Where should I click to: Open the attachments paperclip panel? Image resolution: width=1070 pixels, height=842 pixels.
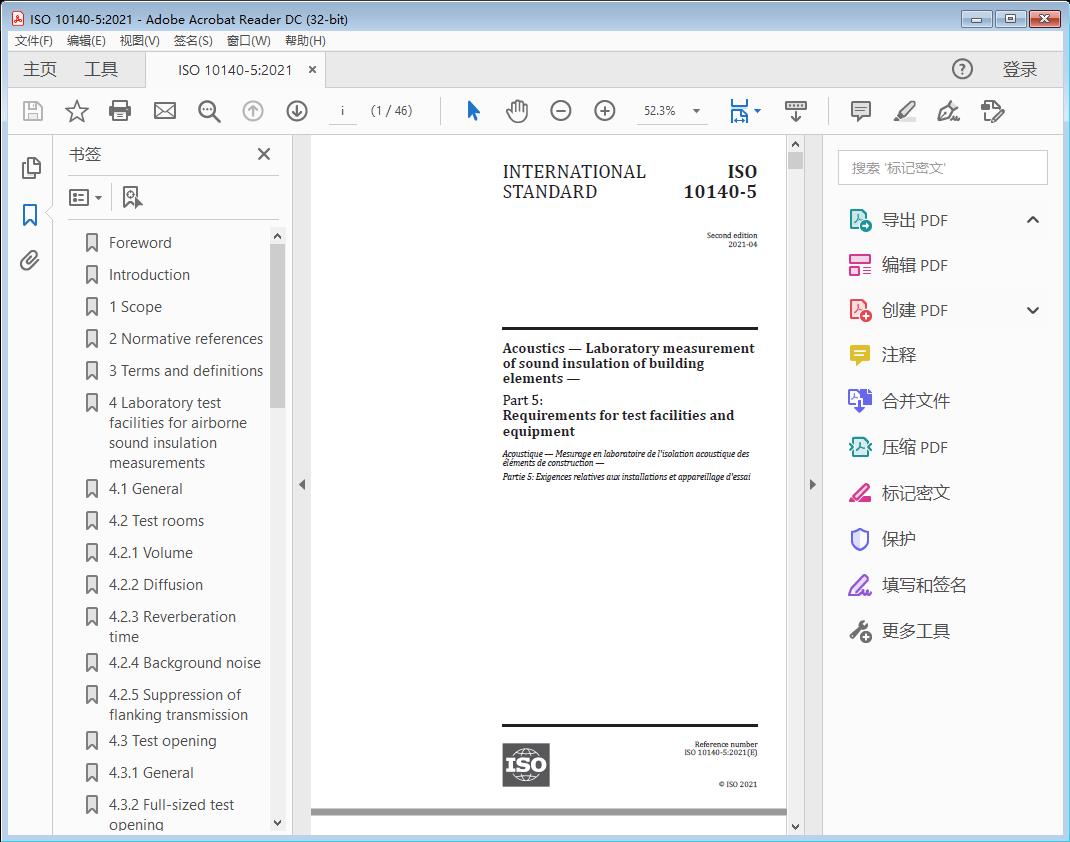[x=29, y=260]
